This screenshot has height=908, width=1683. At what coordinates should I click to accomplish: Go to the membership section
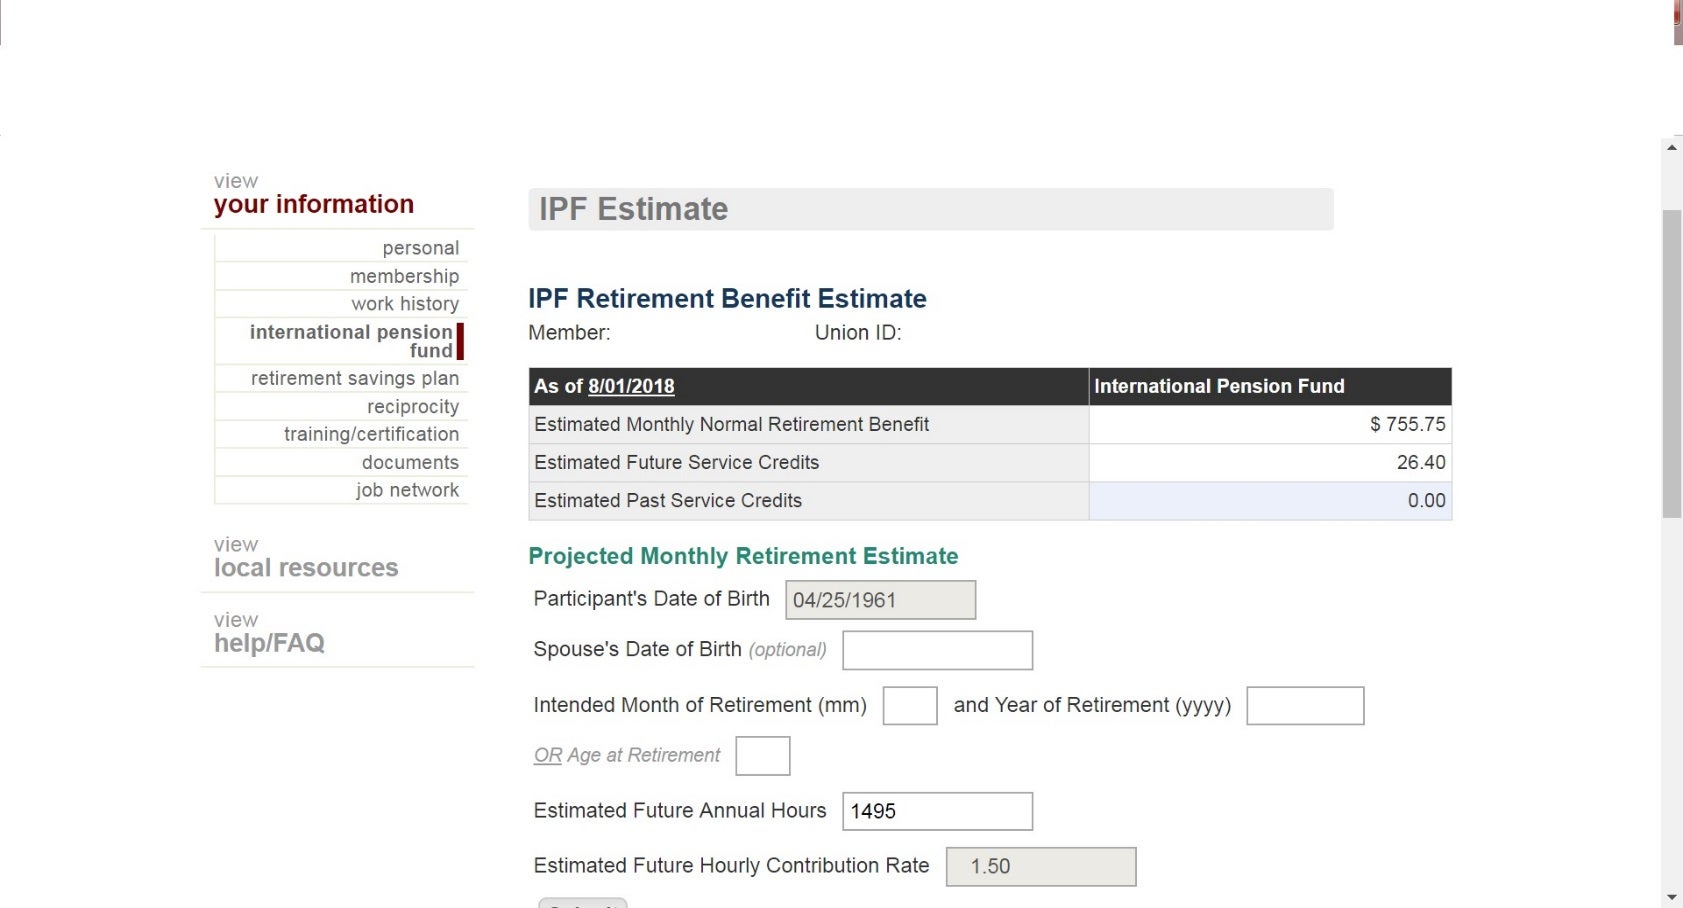(404, 276)
